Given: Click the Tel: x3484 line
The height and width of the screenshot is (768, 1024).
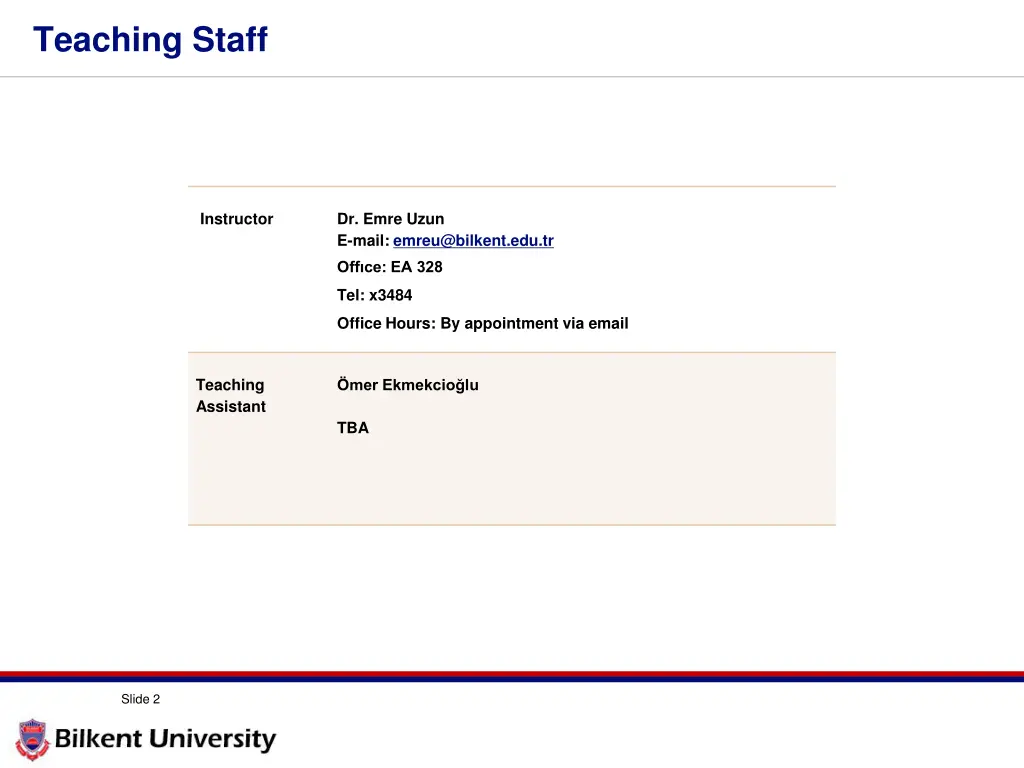Looking at the screenshot, I should pos(375,295).
